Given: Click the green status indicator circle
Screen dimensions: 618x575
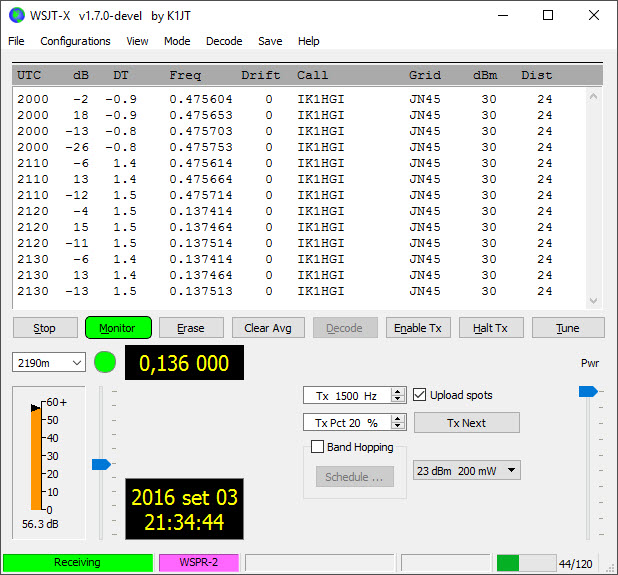Looking at the screenshot, I should [x=106, y=363].
